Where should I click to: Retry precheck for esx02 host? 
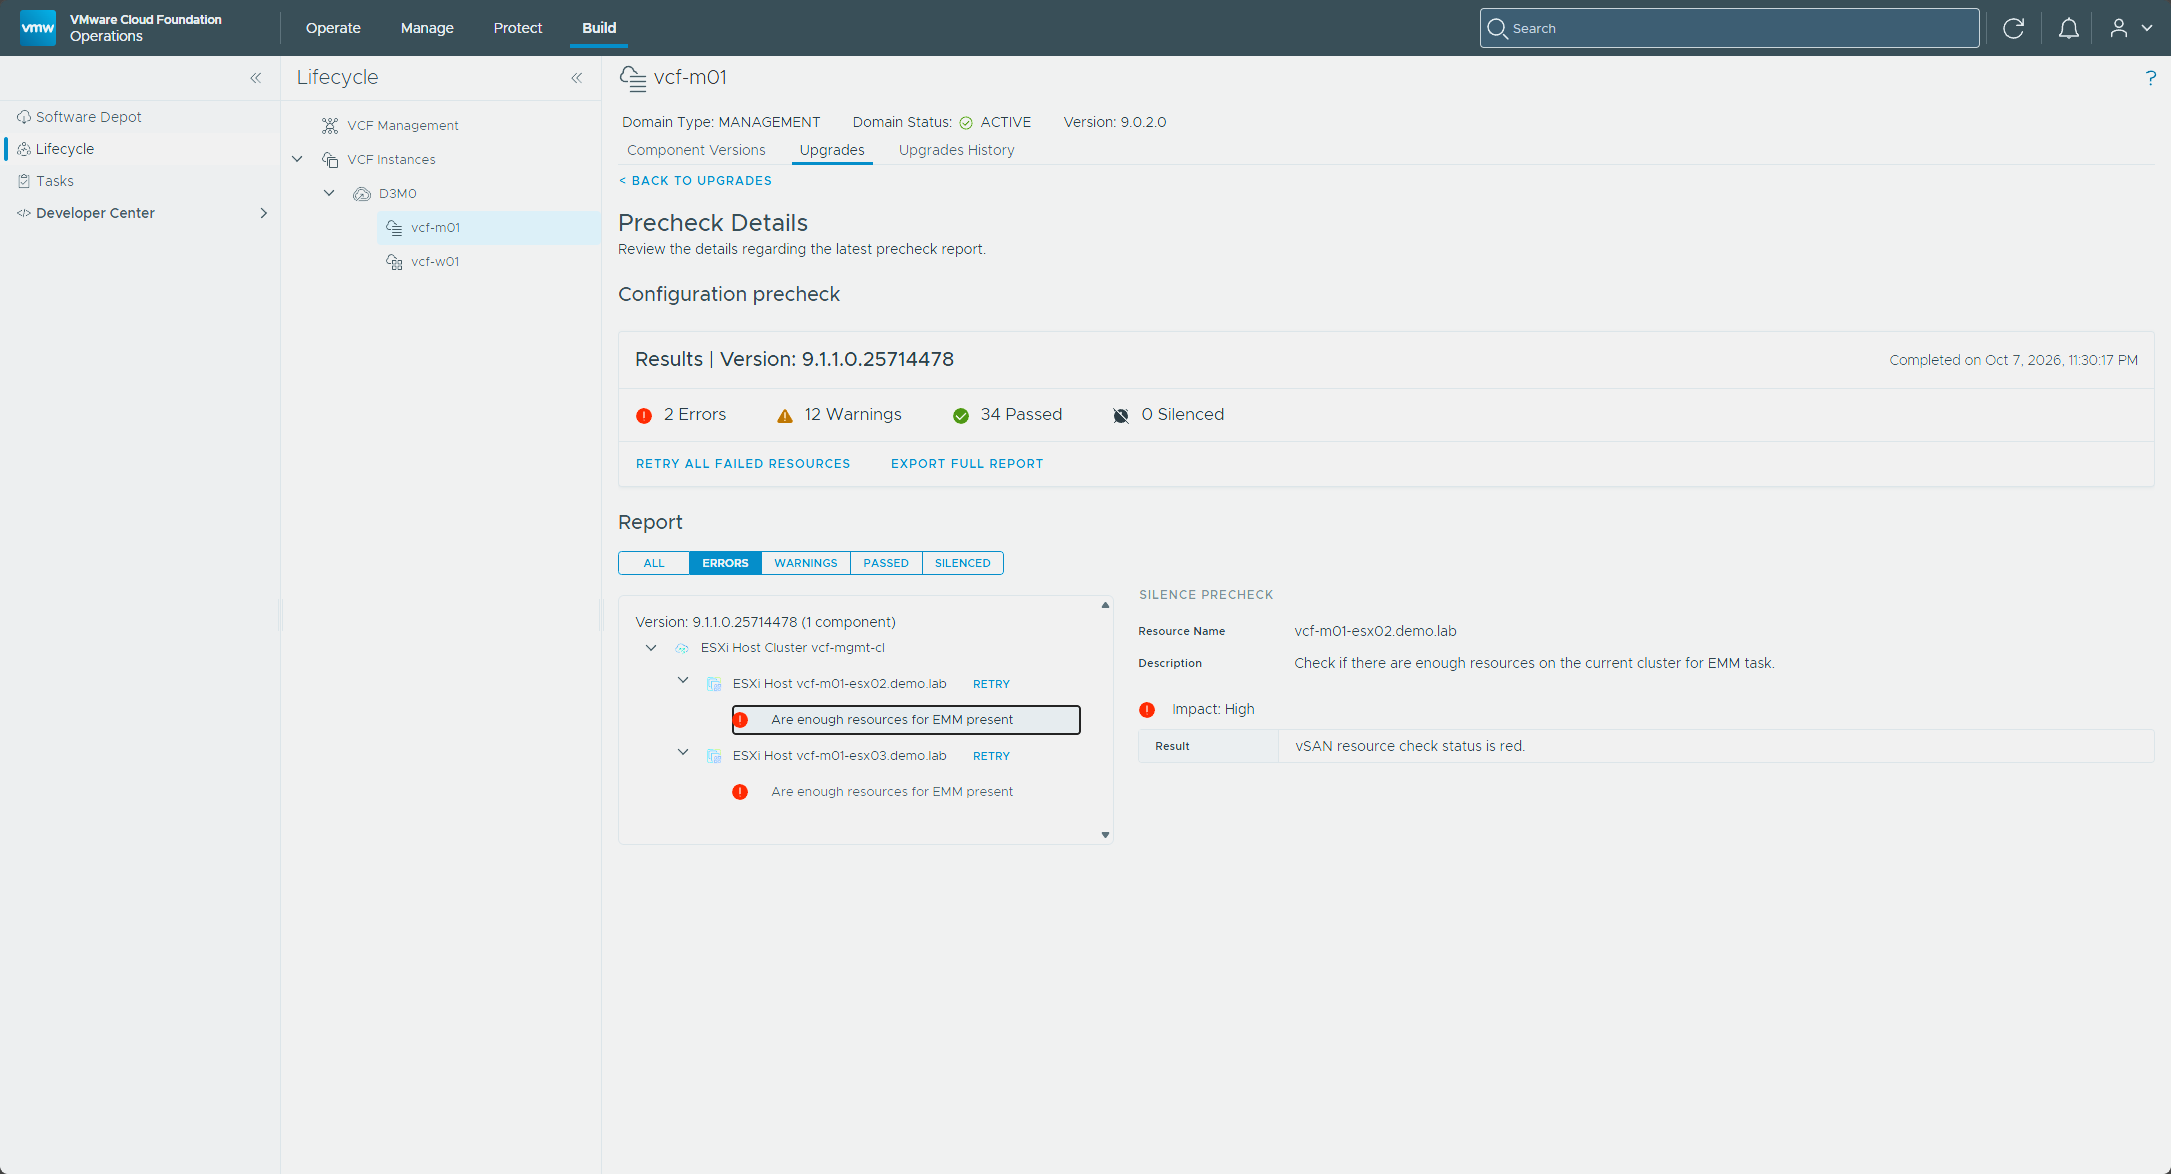(991, 684)
